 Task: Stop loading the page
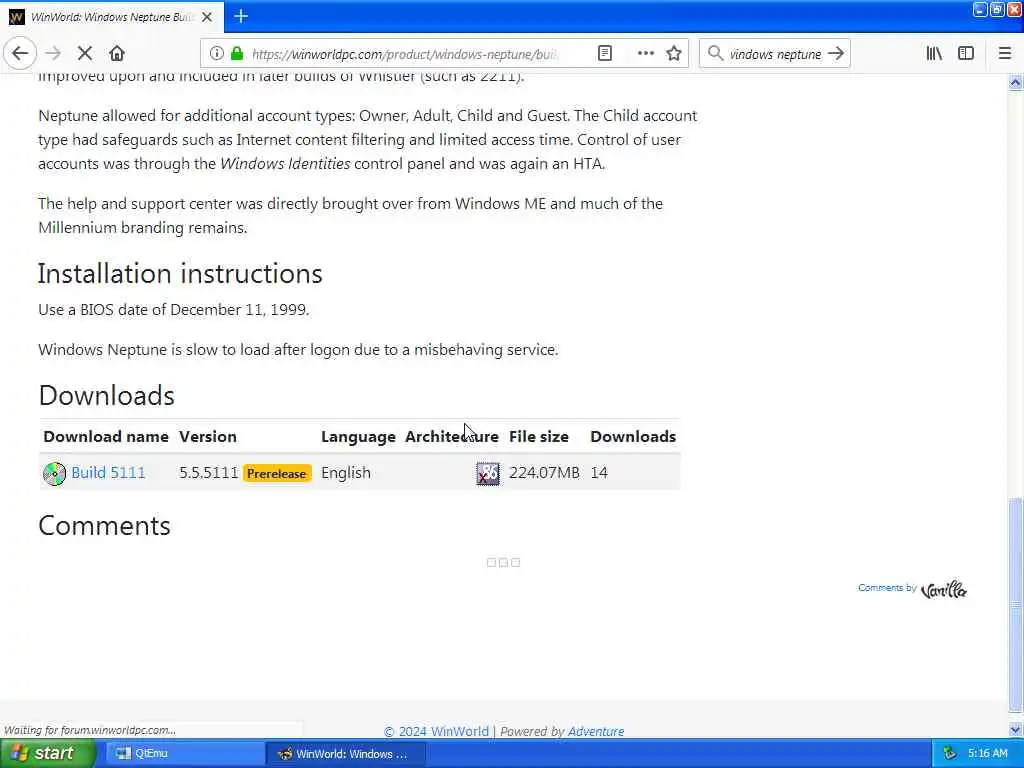85,54
